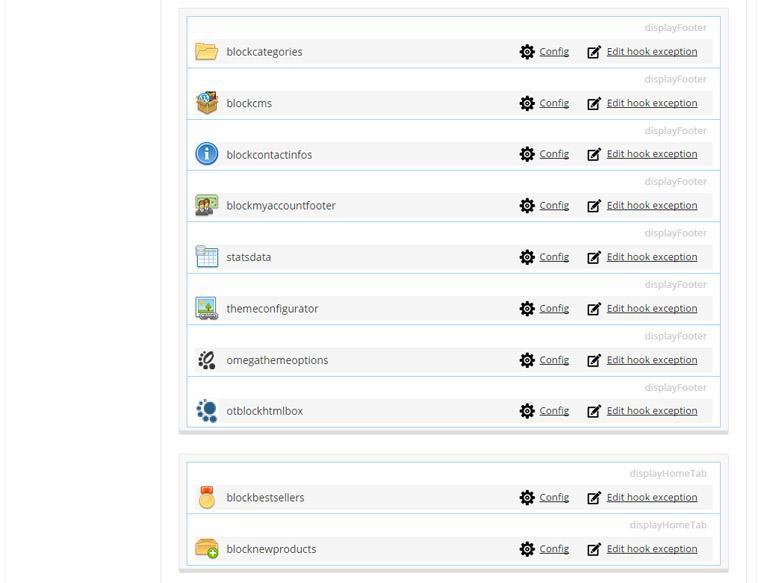The height and width of the screenshot is (583, 764).
Task: Edit hook exception for statsdata
Action: (652, 257)
